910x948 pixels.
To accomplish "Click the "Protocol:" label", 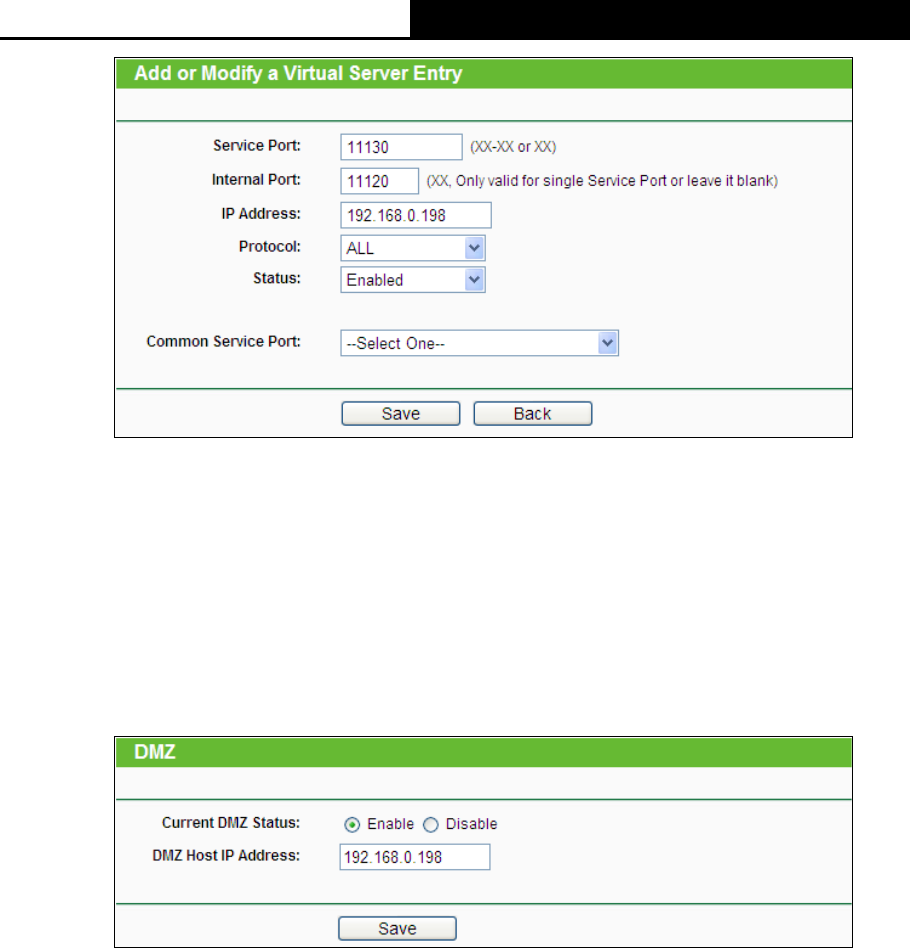I will 269,247.
